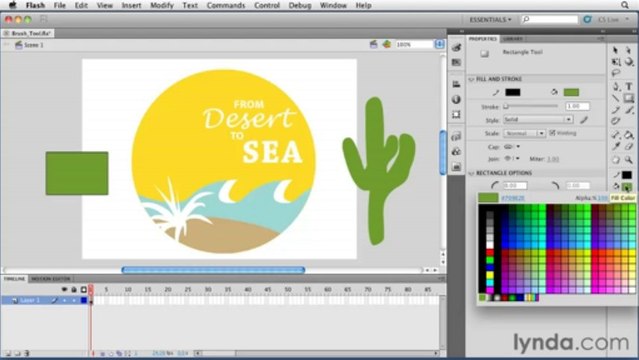This screenshot has height=360, width=639.
Task: Select the Rectangle tool in the toolbox
Action: (x=629, y=98)
